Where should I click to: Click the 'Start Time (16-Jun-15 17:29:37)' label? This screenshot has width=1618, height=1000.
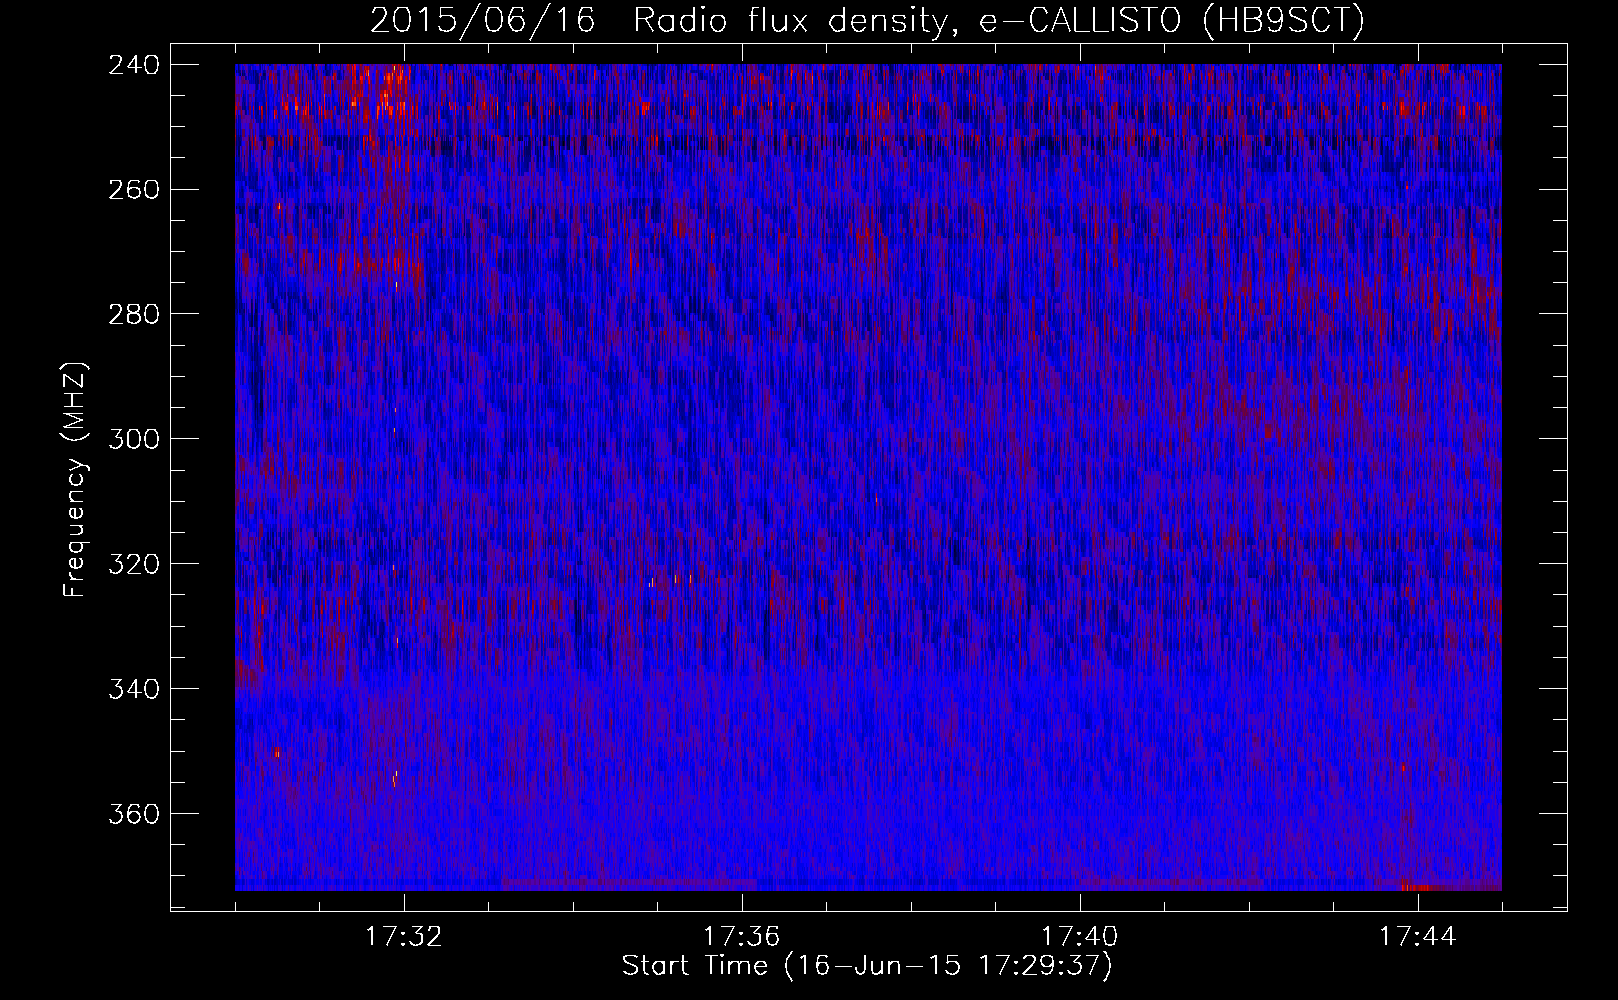pyautogui.click(x=867, y=966)
